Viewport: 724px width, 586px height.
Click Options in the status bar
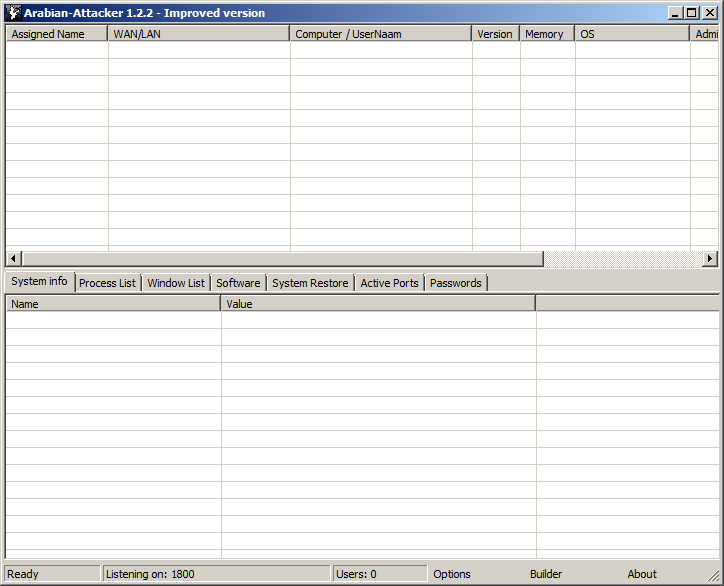point(452,574)
